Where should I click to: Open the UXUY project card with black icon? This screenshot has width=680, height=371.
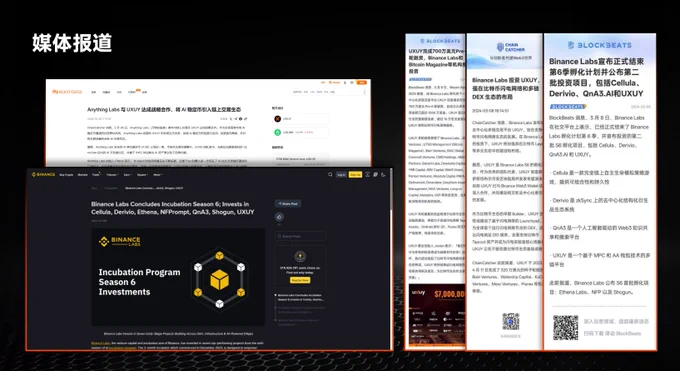pyautogui.click(x=300, y=119)
